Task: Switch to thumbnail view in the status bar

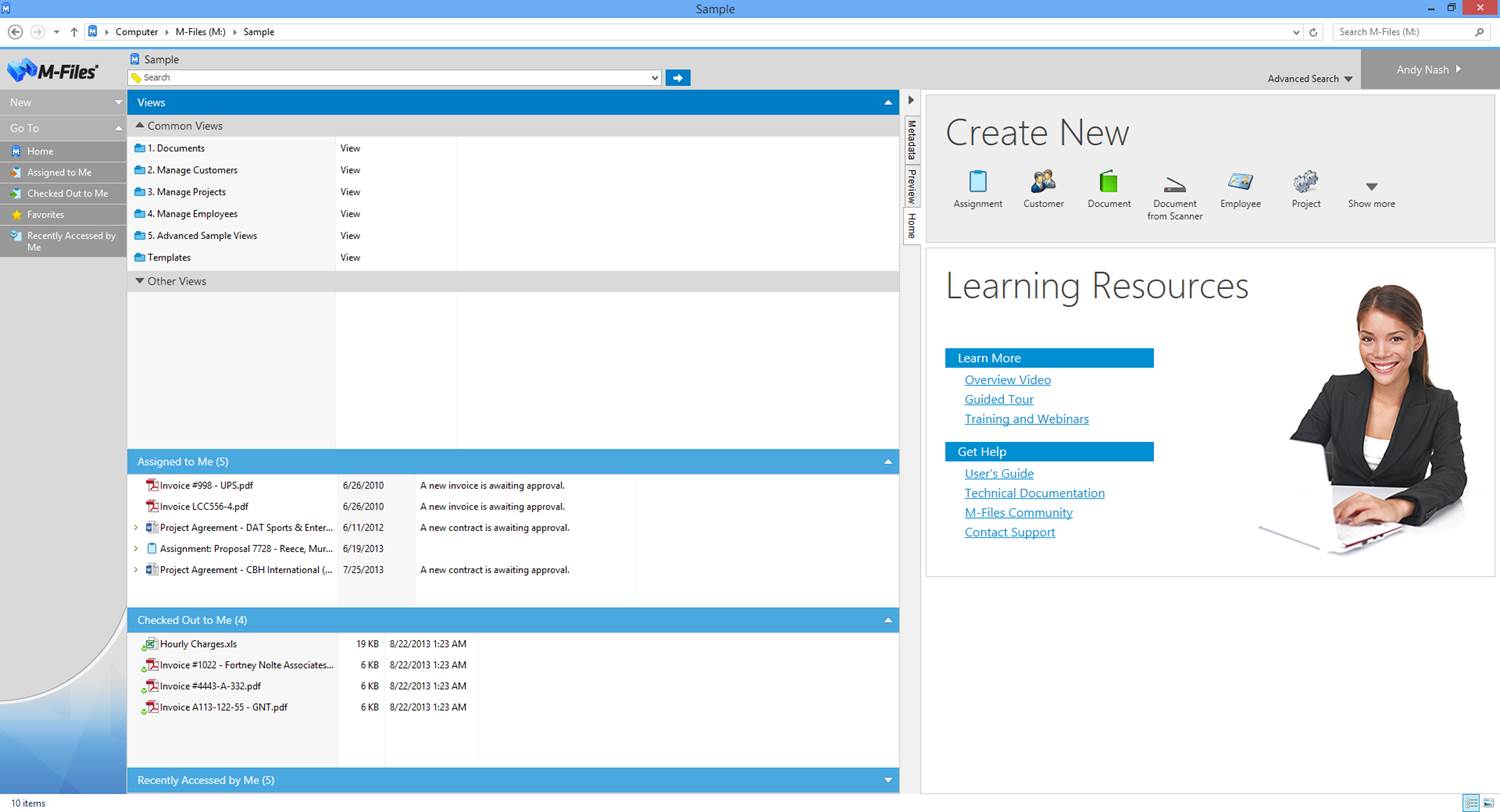Action: (1489, 803)
